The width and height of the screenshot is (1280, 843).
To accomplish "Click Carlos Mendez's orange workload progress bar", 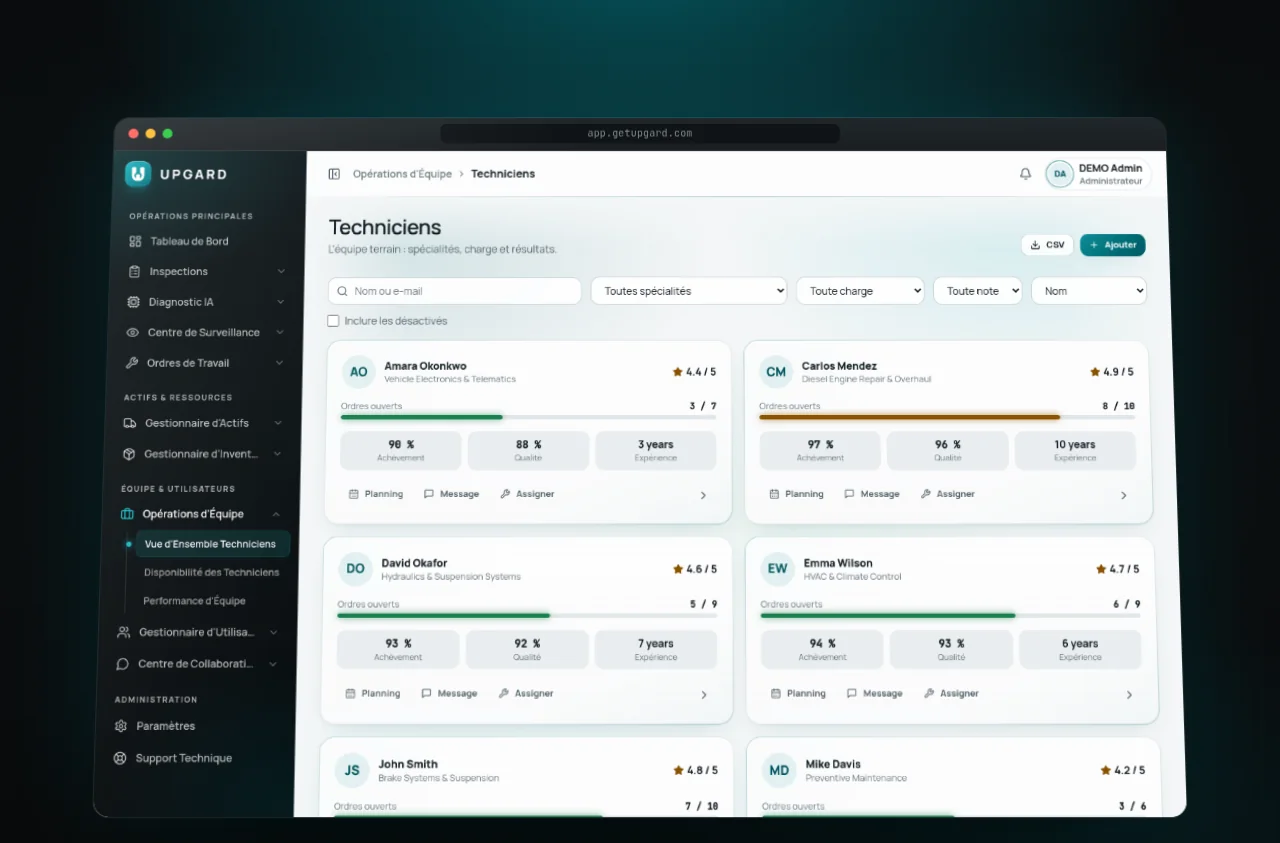I will point(947,417).
